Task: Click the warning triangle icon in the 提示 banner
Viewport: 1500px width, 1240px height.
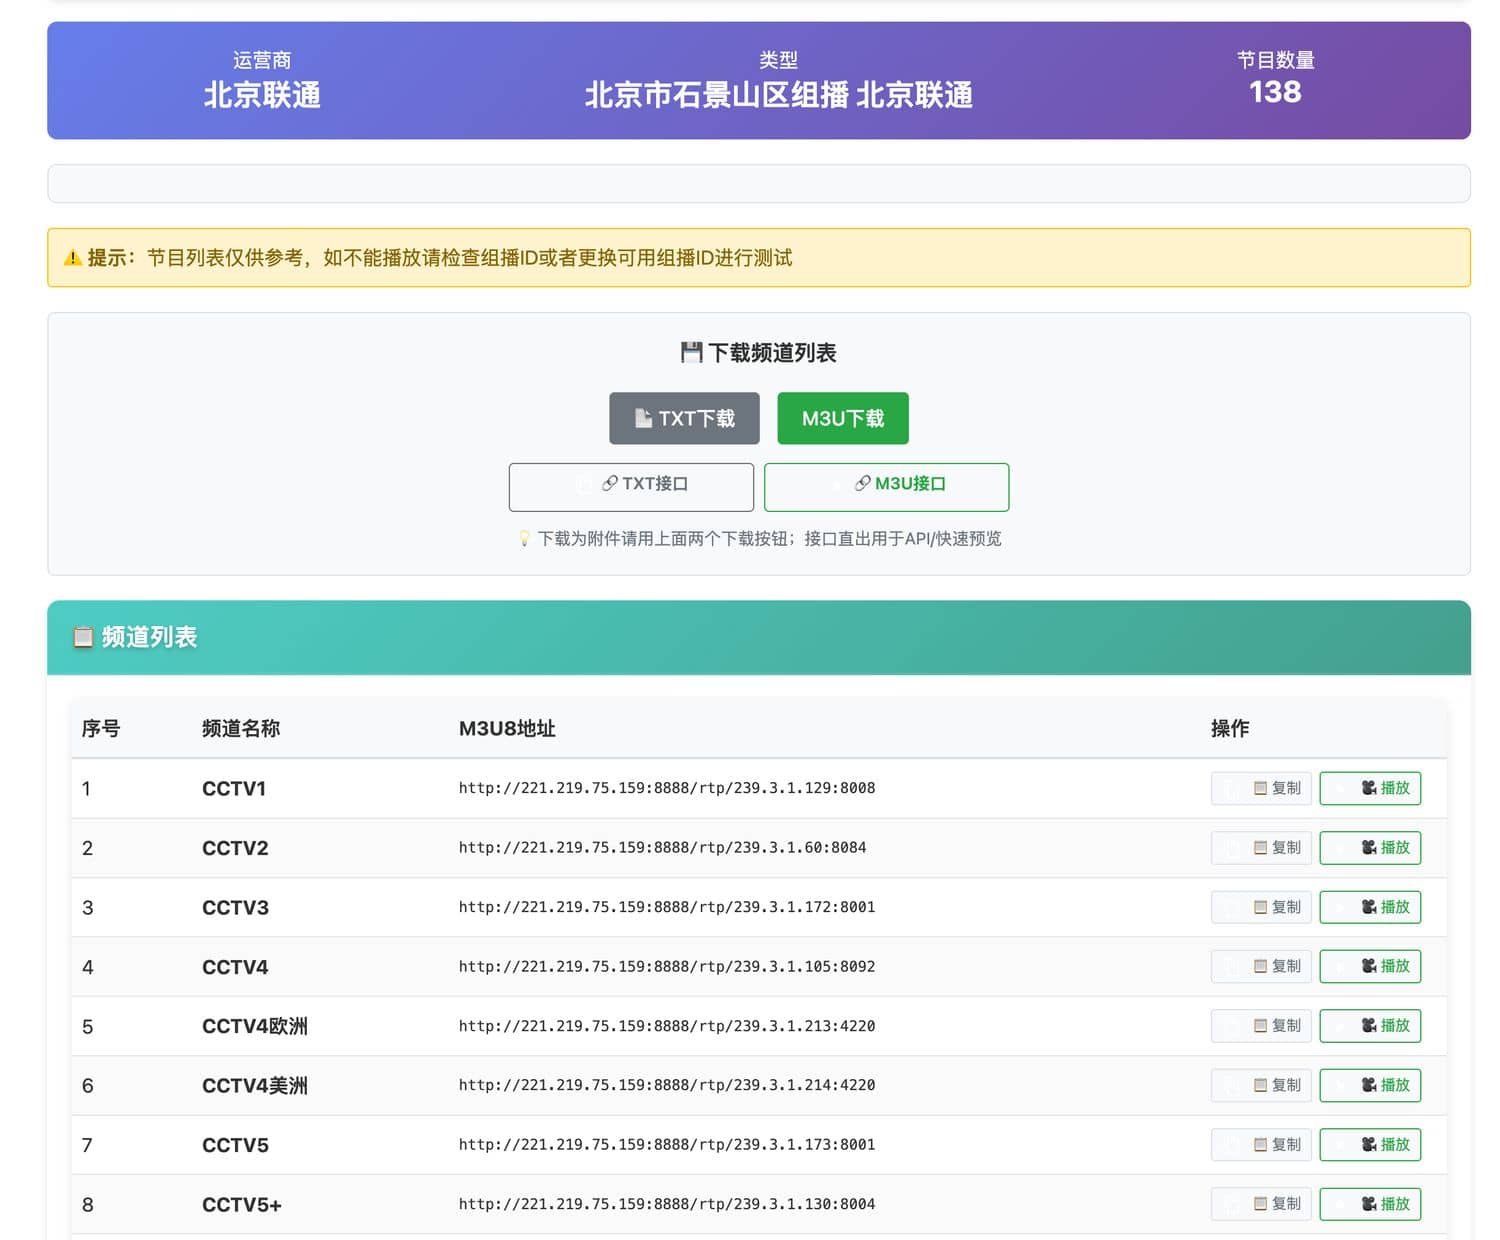Action: [73, 258]
